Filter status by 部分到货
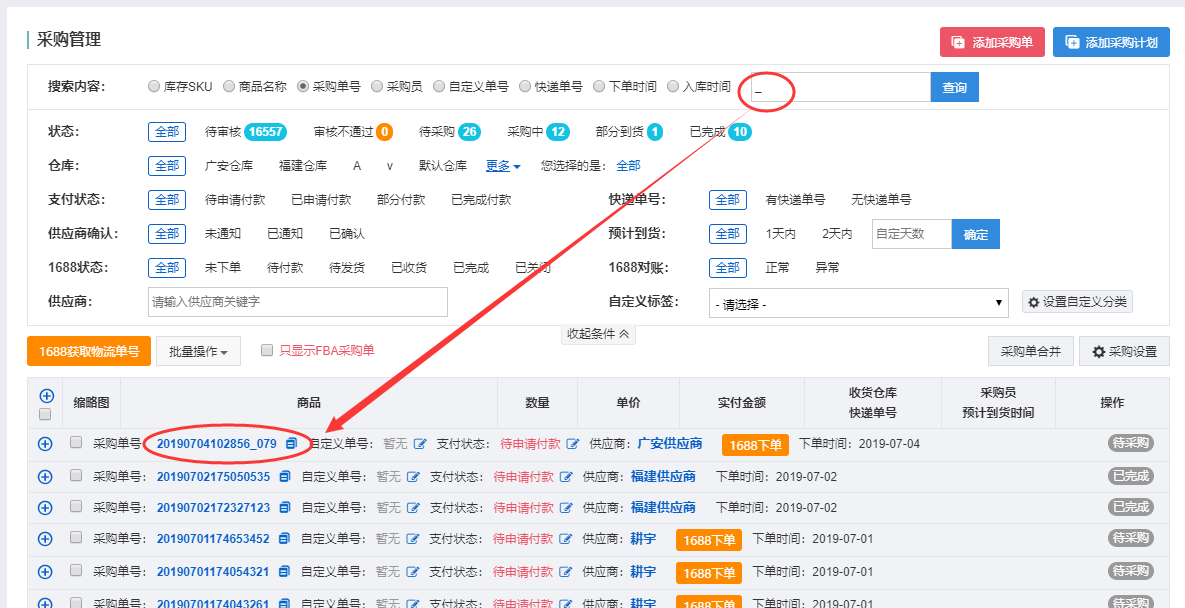 click(630, 132)
